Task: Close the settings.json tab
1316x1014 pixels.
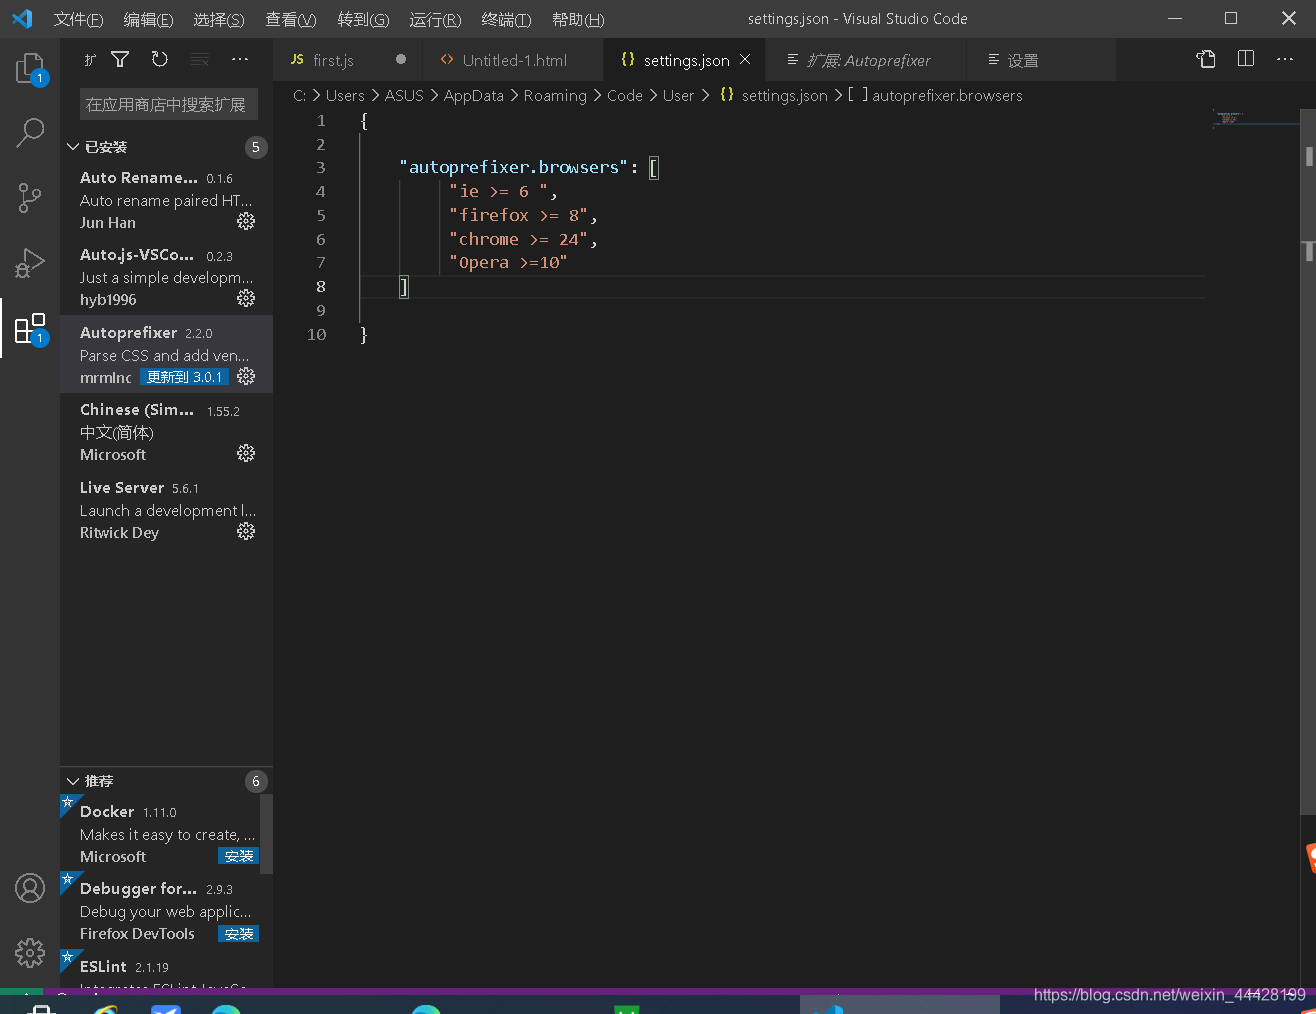Action: [x=745, y=60]
